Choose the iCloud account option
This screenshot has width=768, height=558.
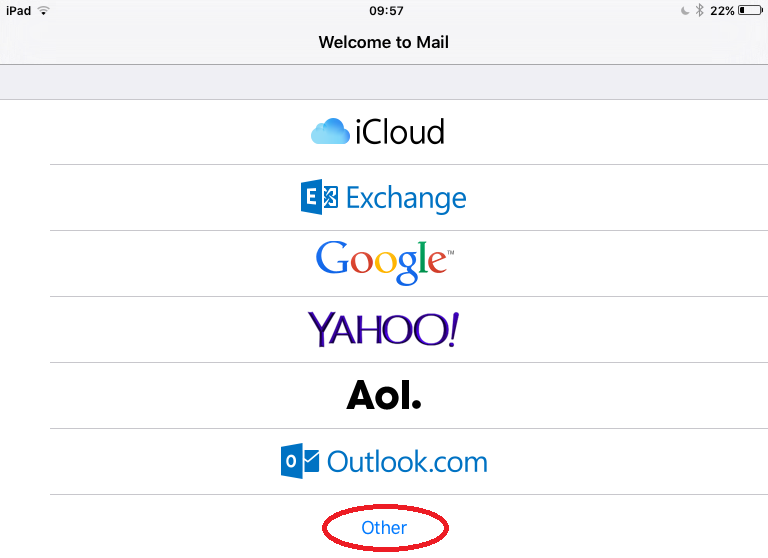pyautogui.click(x=384, y=132)
